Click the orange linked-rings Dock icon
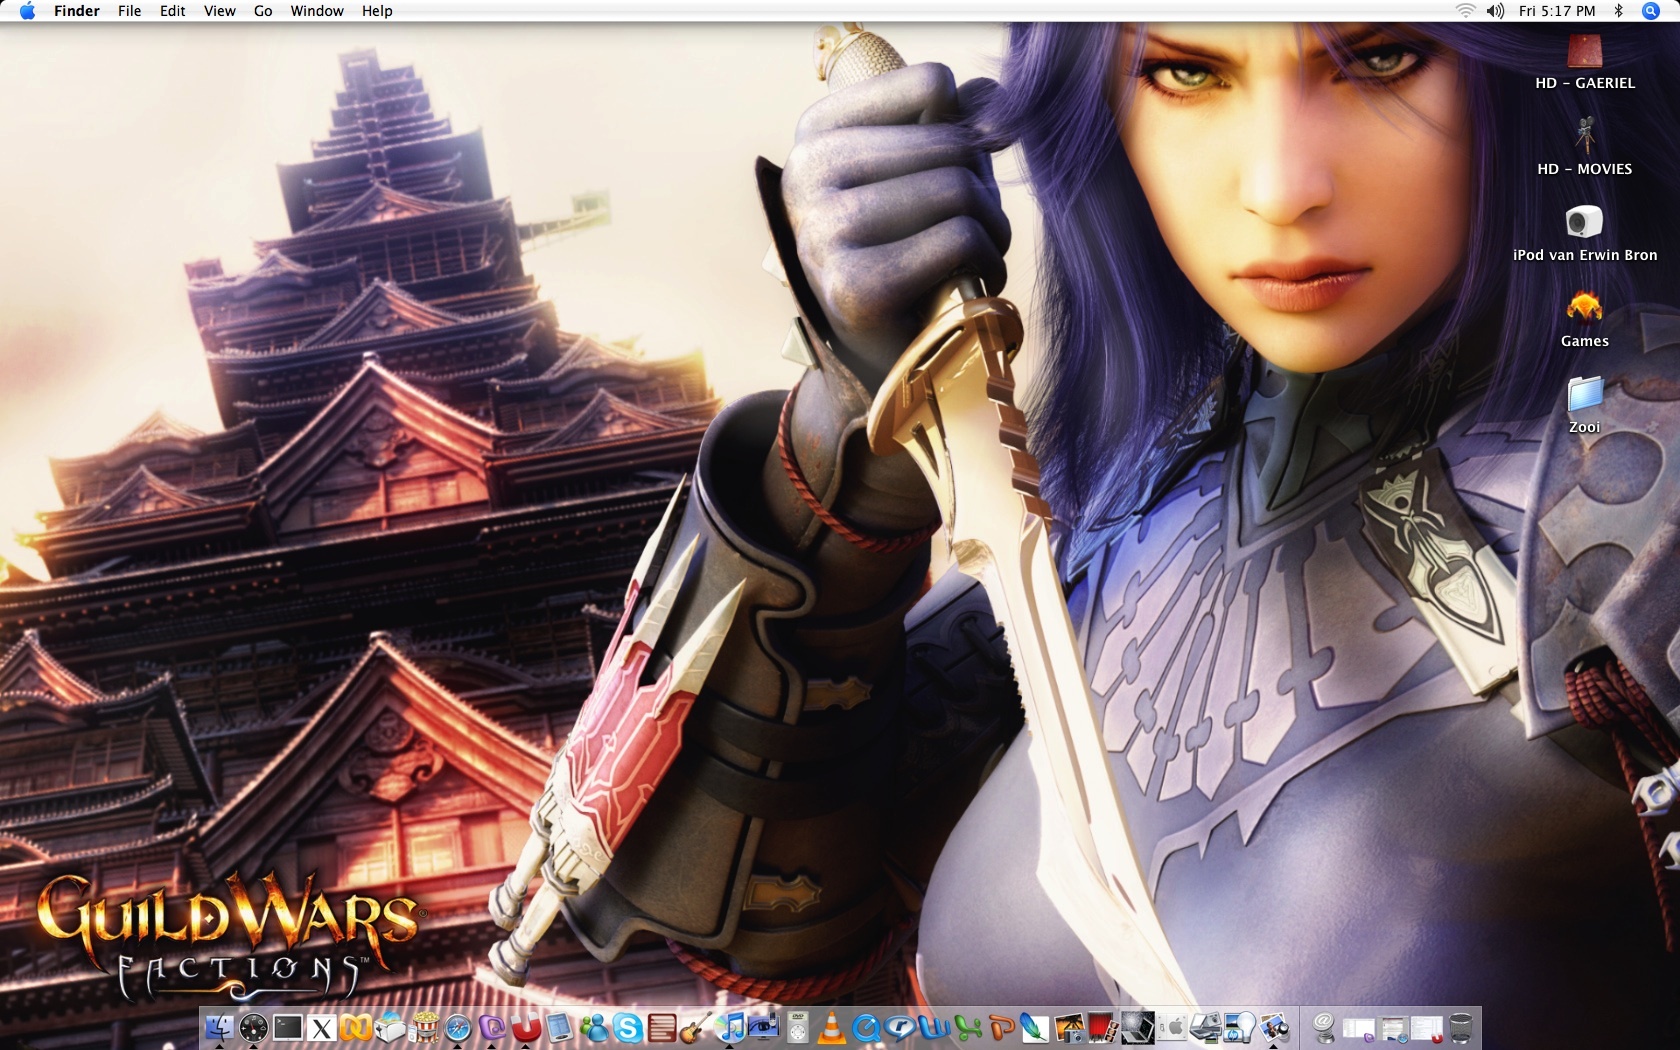The image size is (1680, 1050). (x=356, y=1027)
